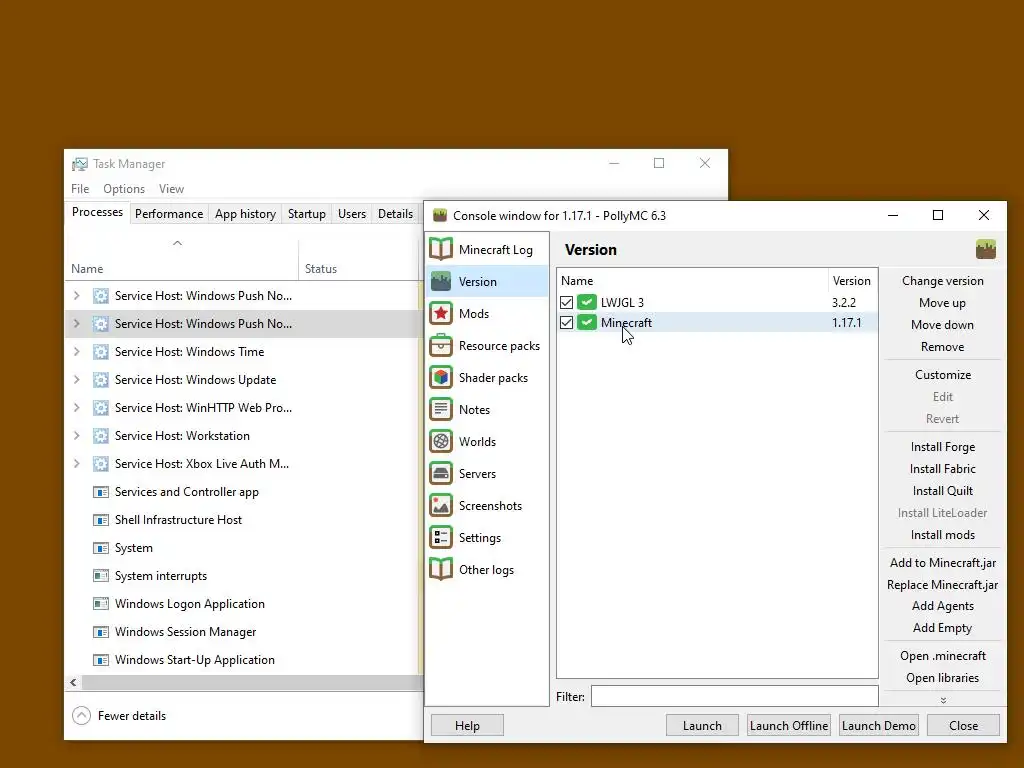This screenshot has height=768, width=1024.
Task: Switch to Performance tab
Action: [x=169, y=214]
